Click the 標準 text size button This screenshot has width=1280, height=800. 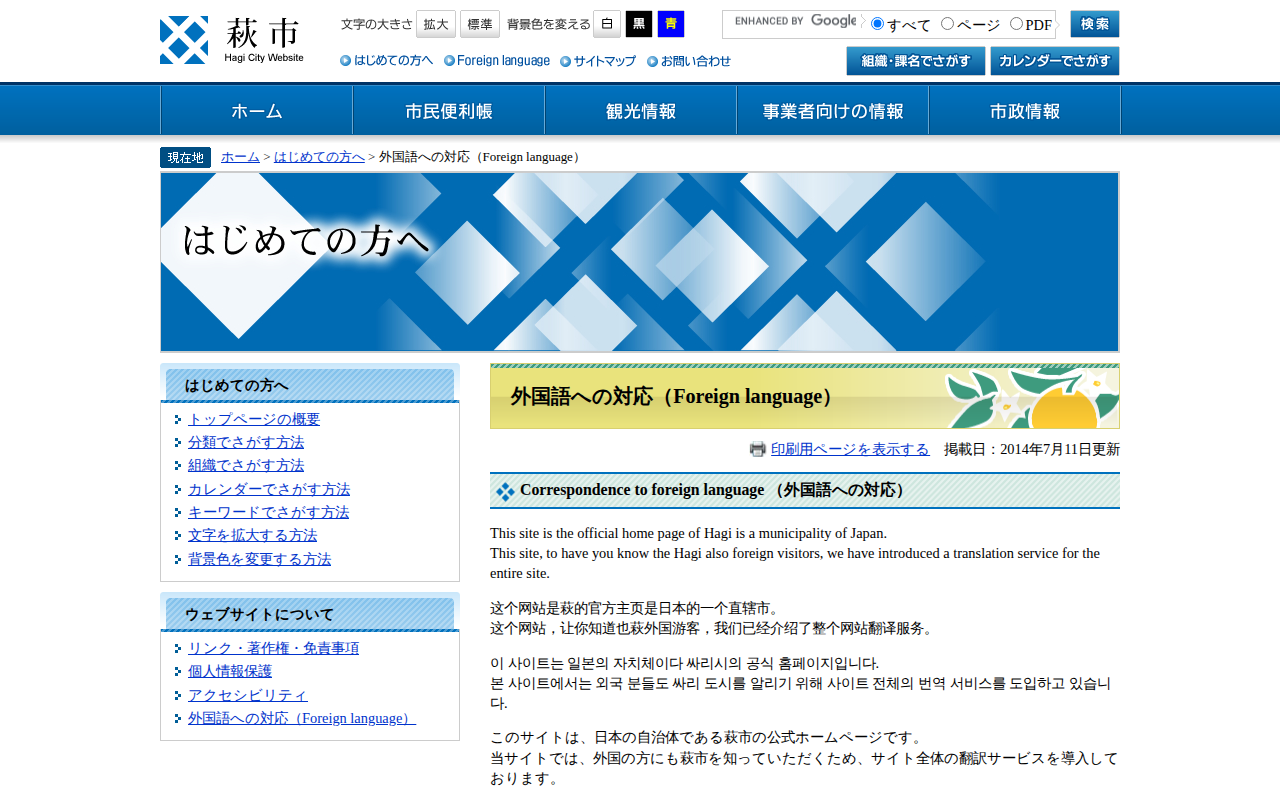(x=480, y=24)
